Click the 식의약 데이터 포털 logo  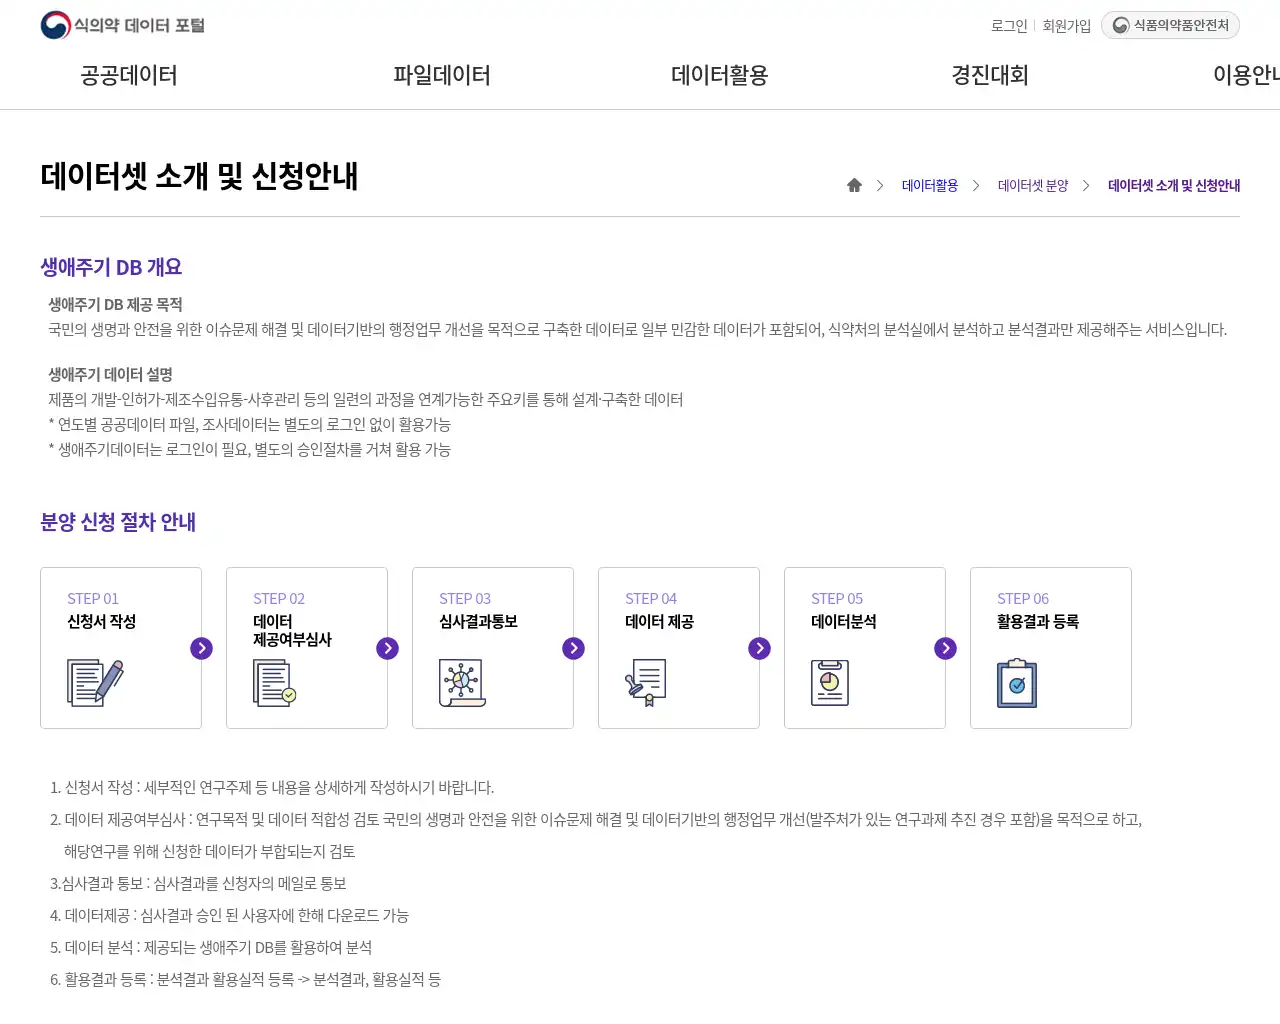click(x=123, y=25)
